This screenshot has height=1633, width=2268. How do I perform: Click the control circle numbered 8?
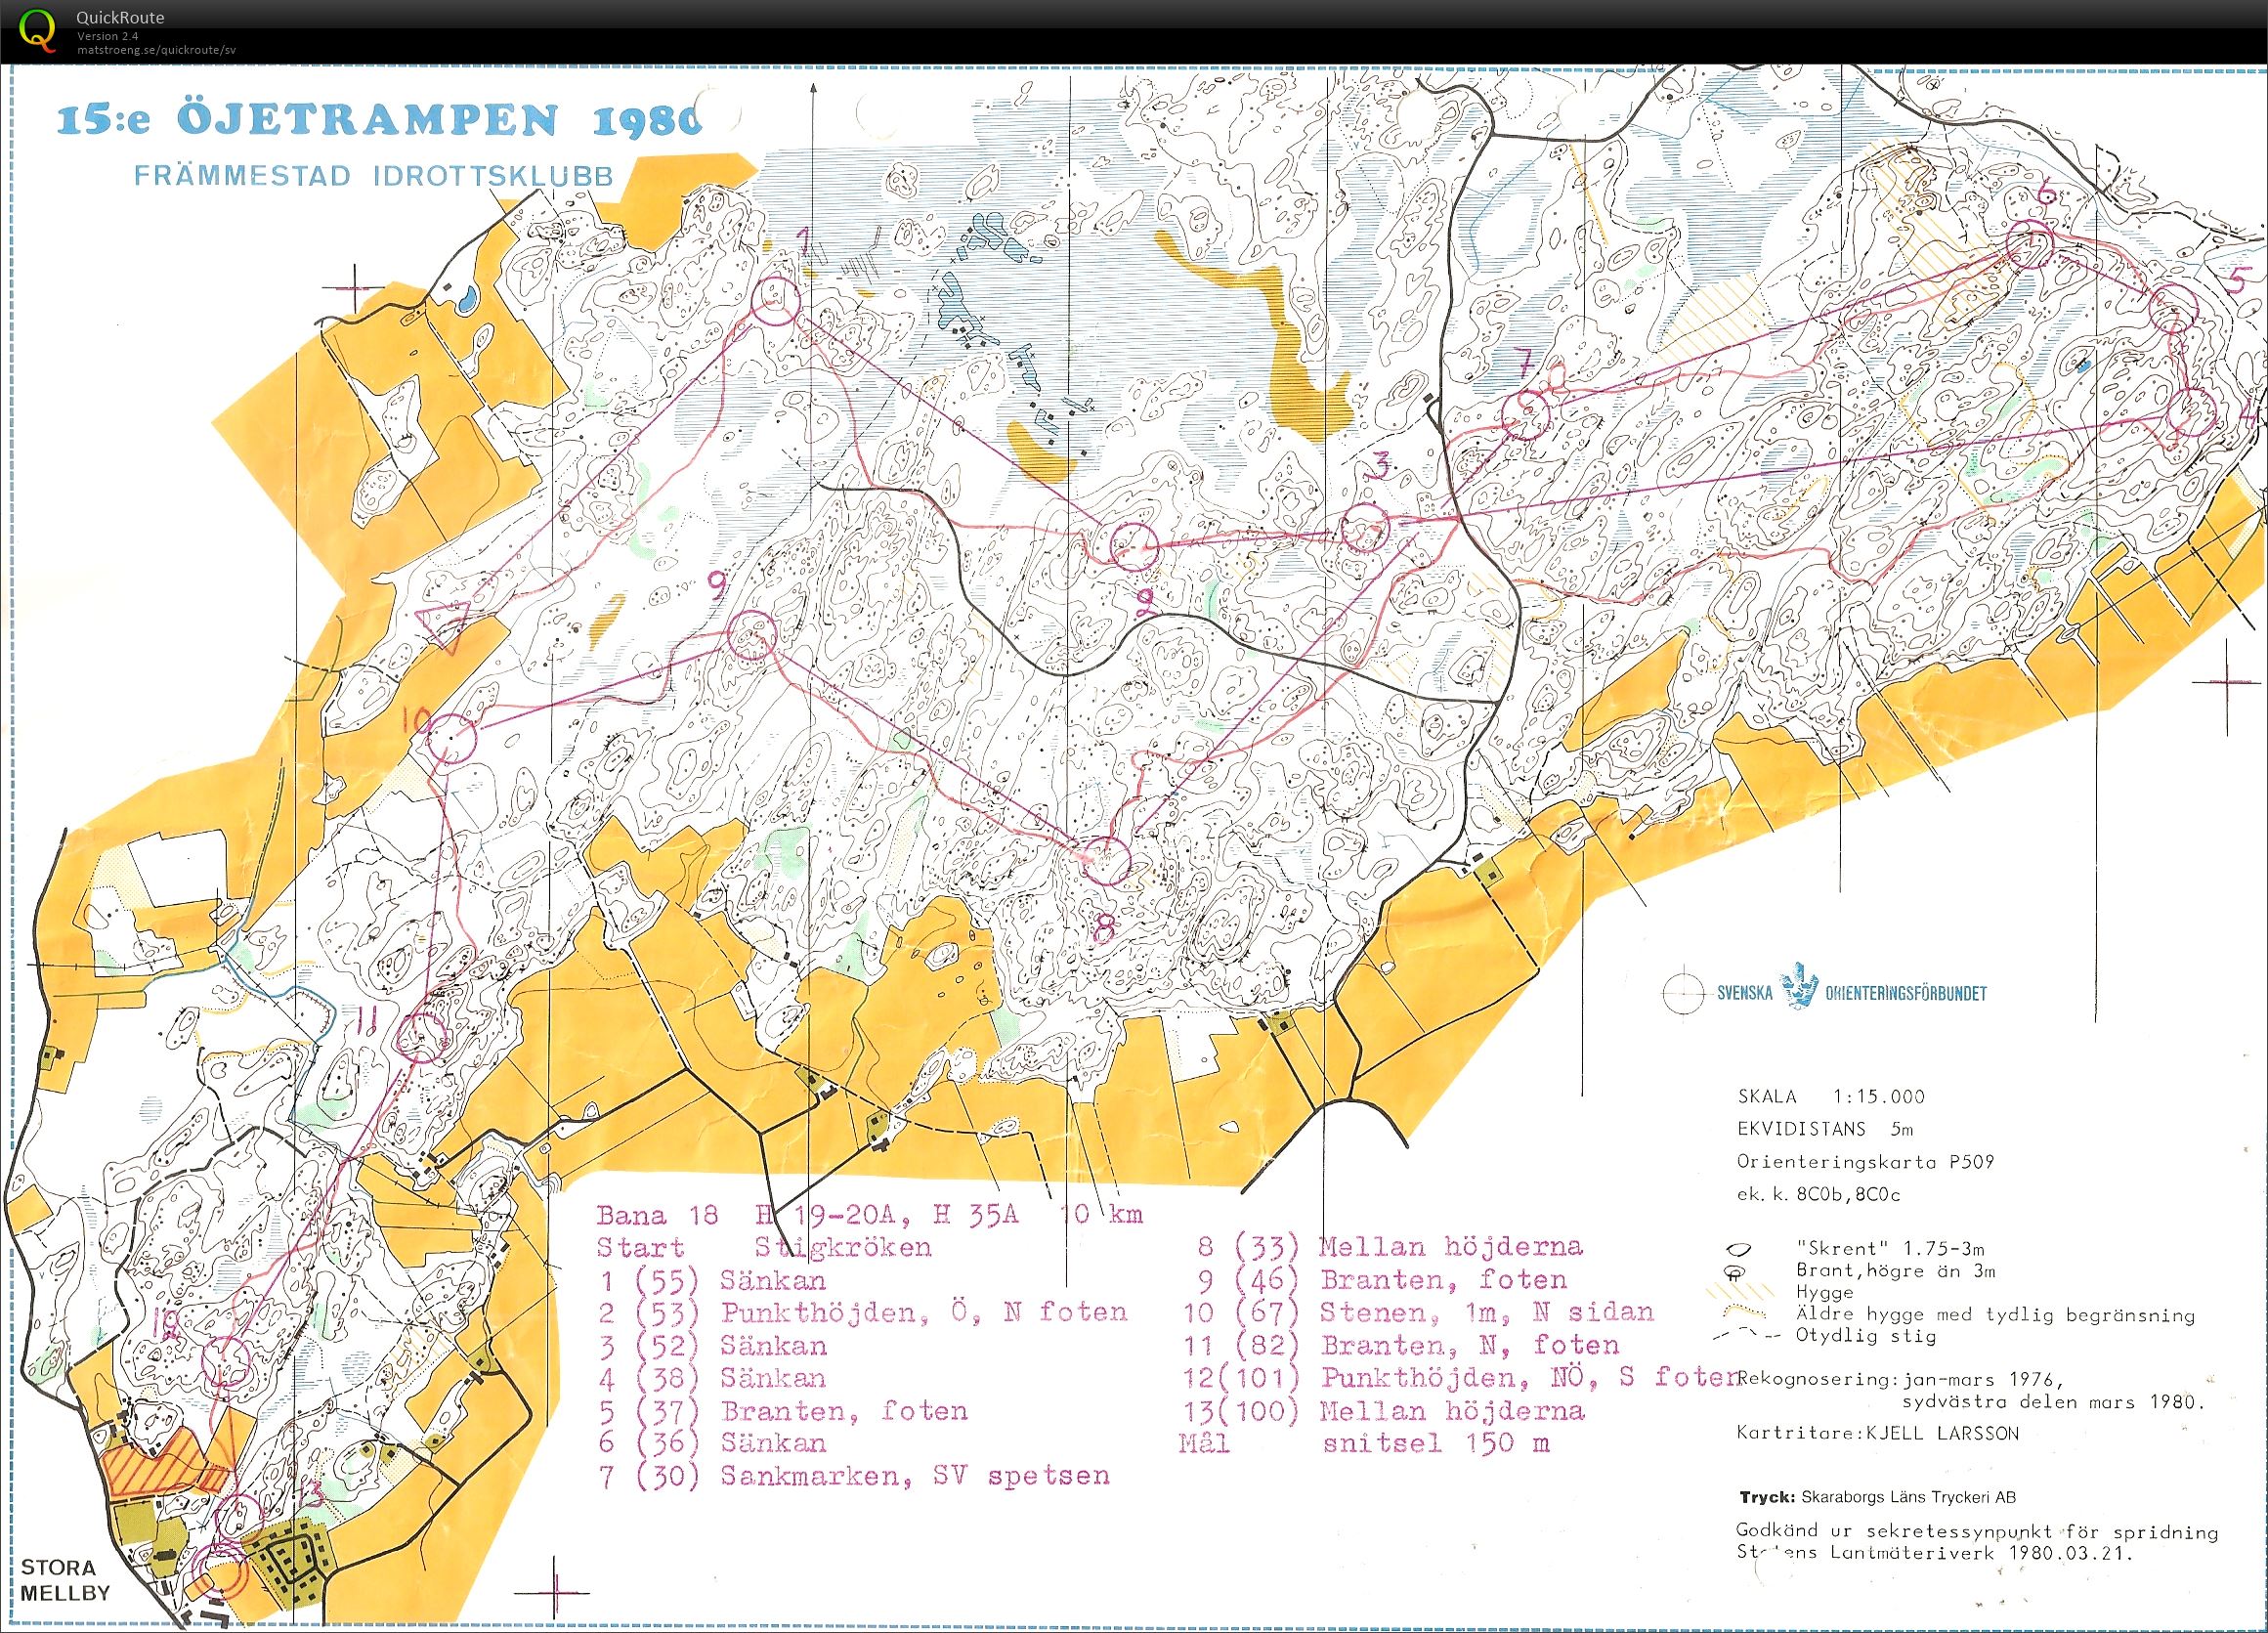1105,861
